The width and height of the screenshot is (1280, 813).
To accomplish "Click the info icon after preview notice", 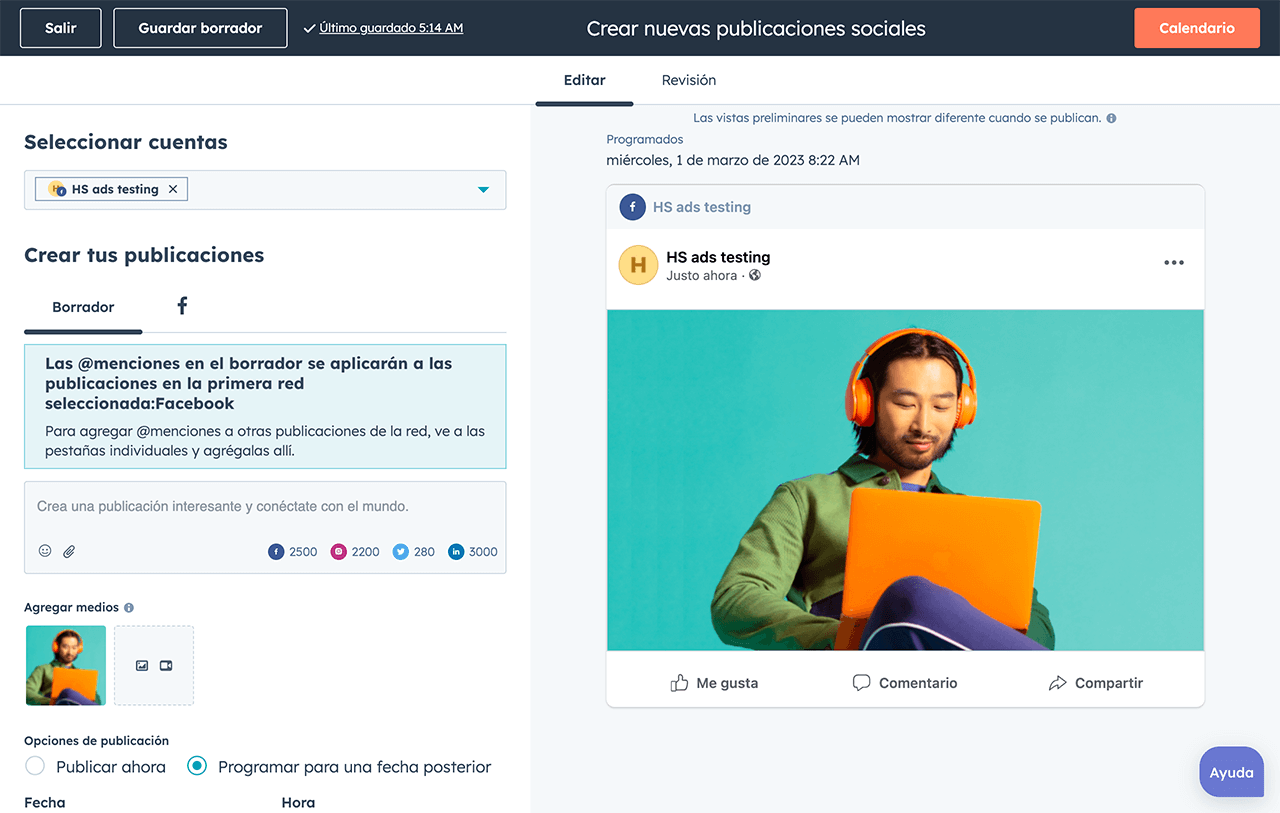I will pyautogui.click(x=1111, y=118).
